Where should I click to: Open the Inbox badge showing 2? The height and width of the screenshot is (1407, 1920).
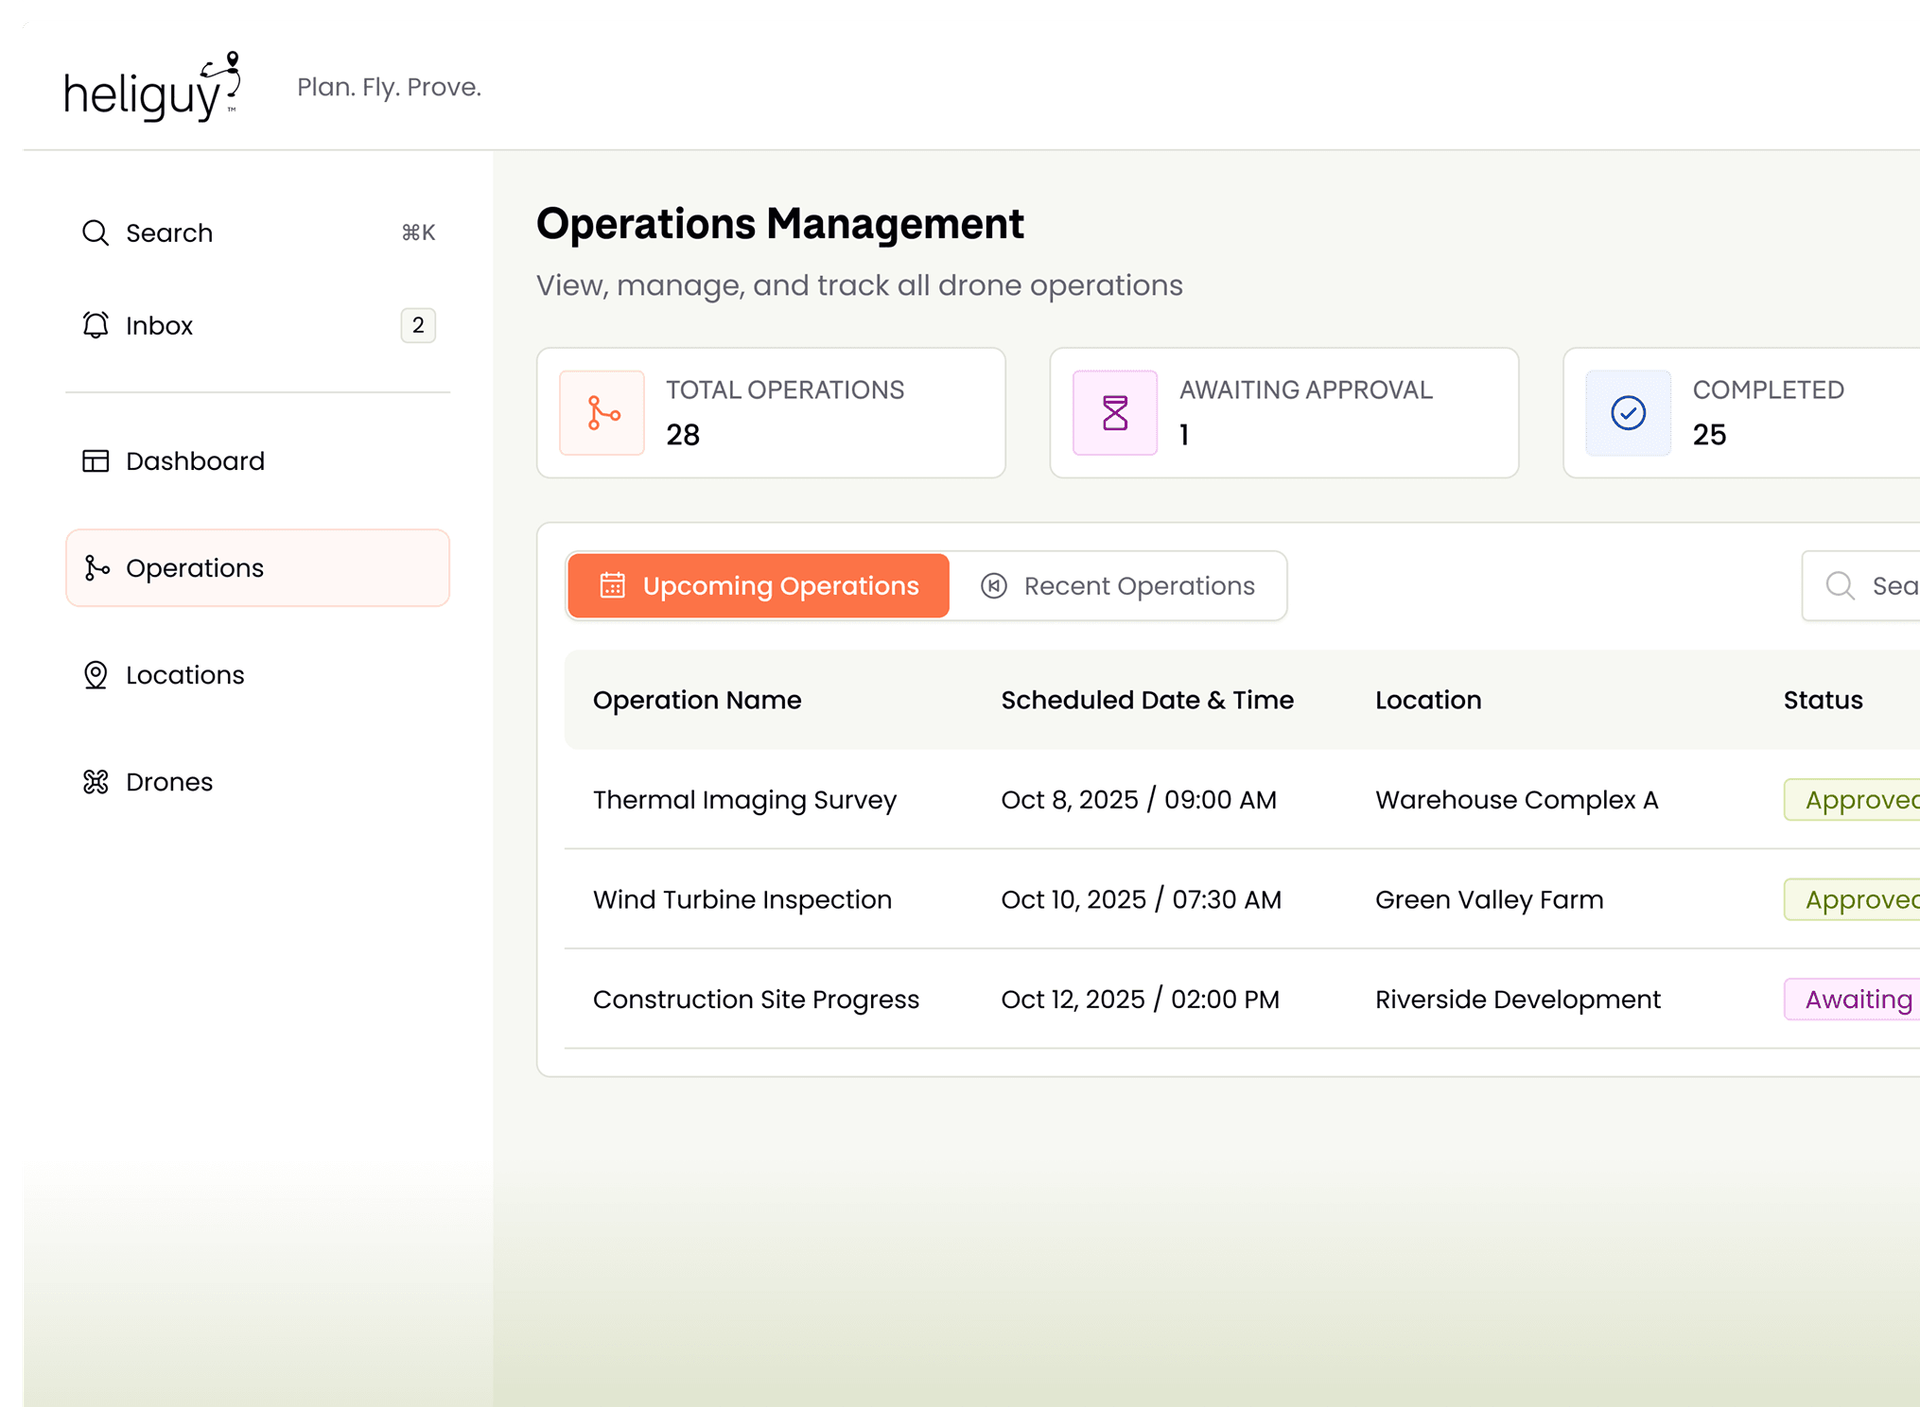(418, 325)
